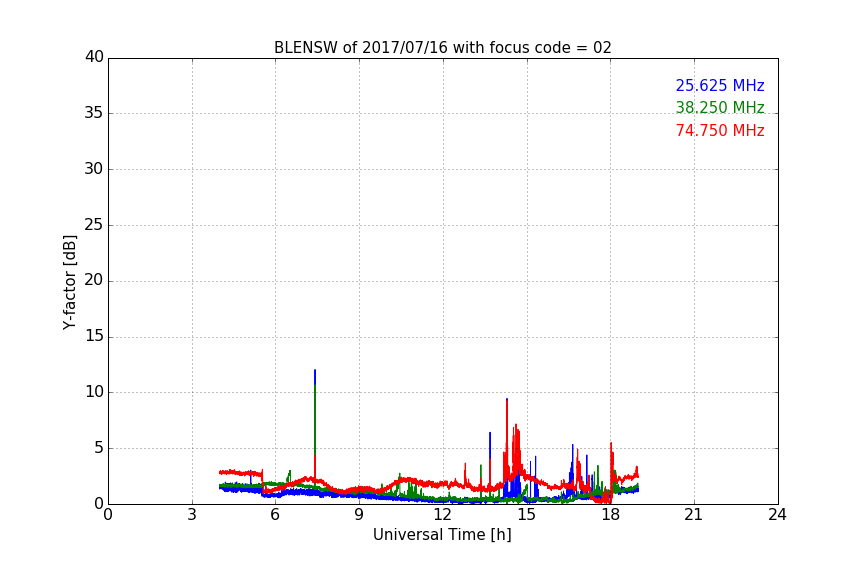864x576 pixels.
Task: Click the x-axis tick label '9'
Action: 359,515
